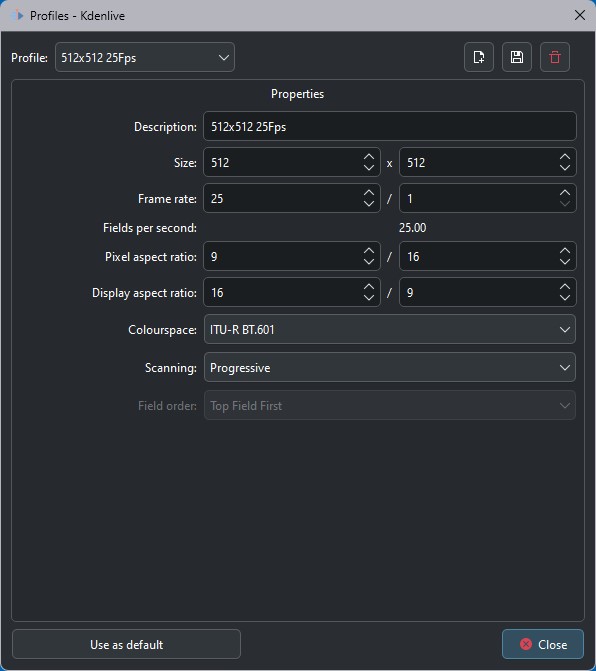596x671 pixels.
Task: Increase the Size width value with up arrow
Action: tap(369, 157)
